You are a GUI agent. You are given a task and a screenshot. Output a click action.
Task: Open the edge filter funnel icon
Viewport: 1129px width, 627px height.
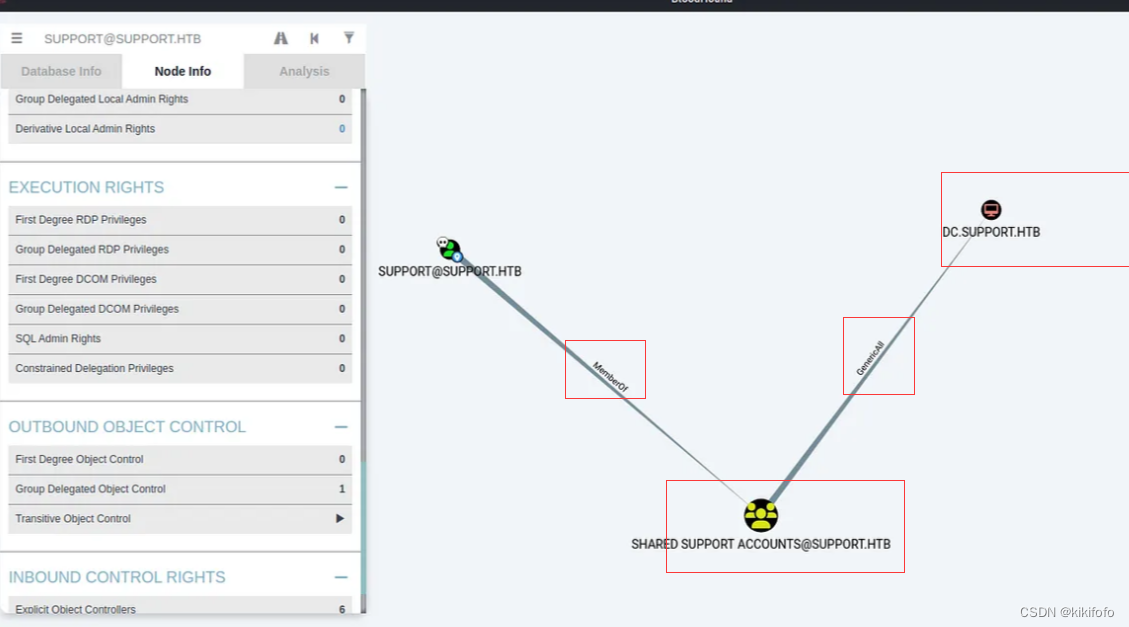click(x=348, y=37)
